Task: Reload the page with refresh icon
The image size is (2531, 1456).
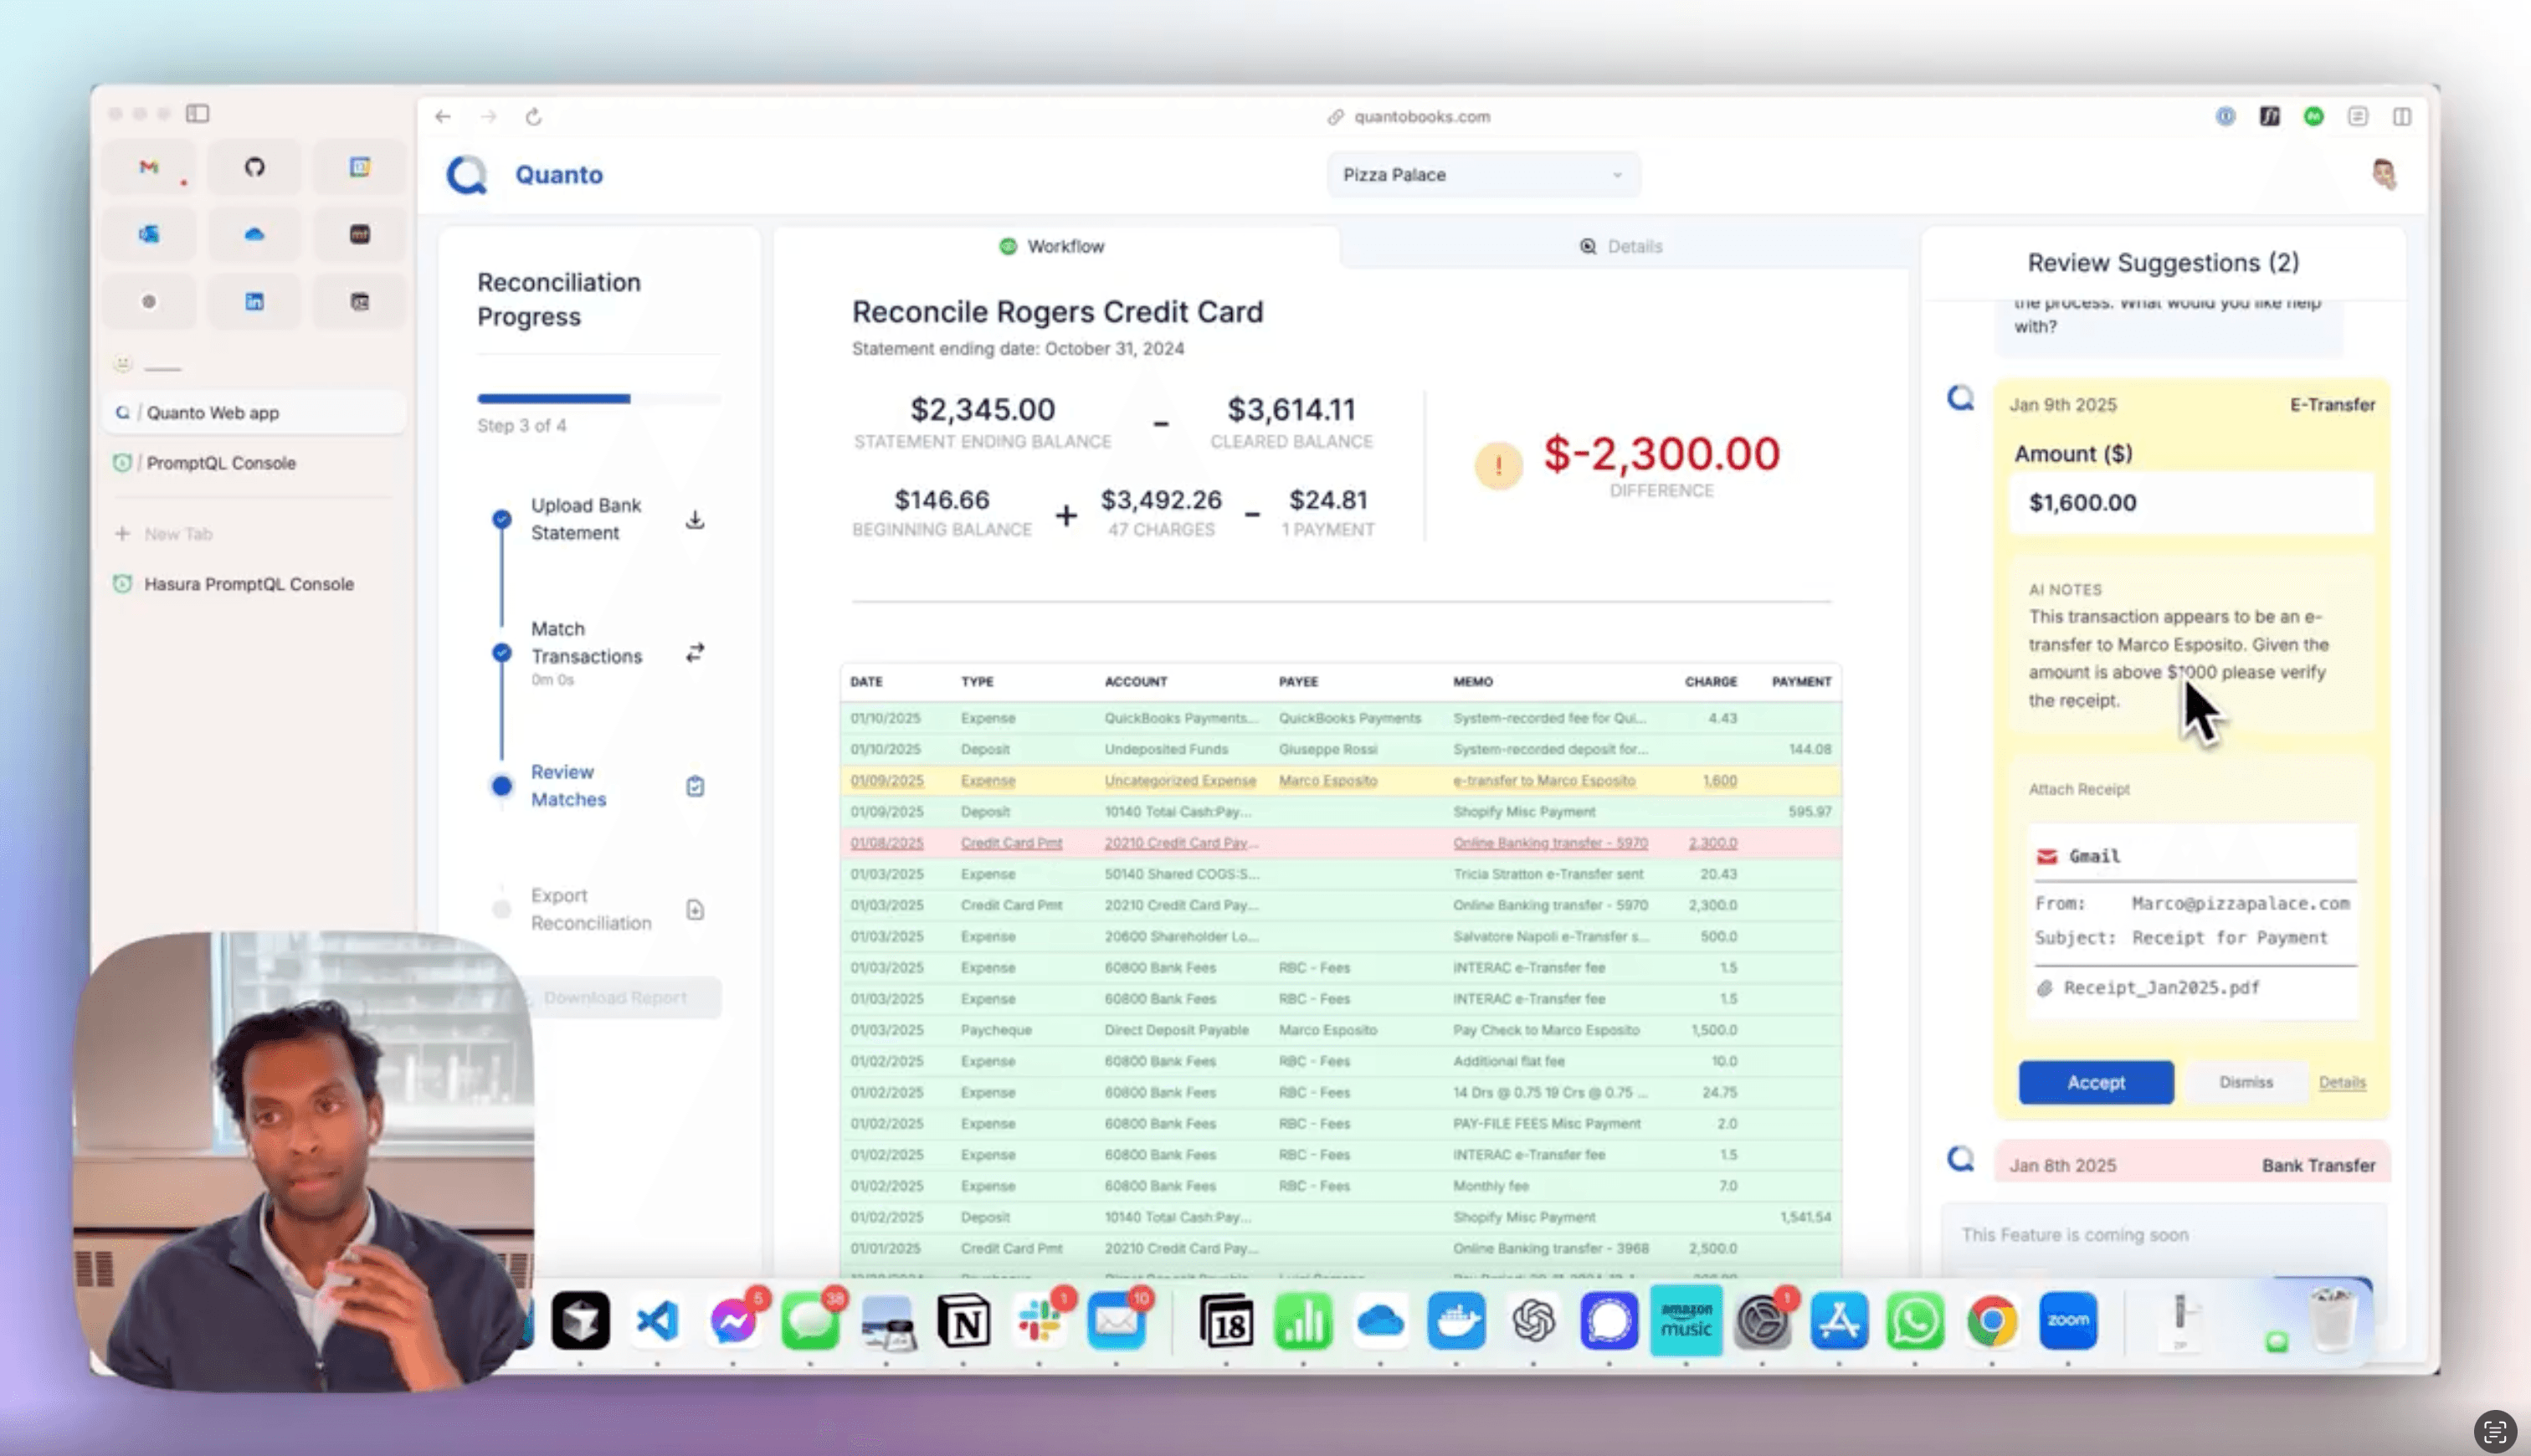Action: 533,117
